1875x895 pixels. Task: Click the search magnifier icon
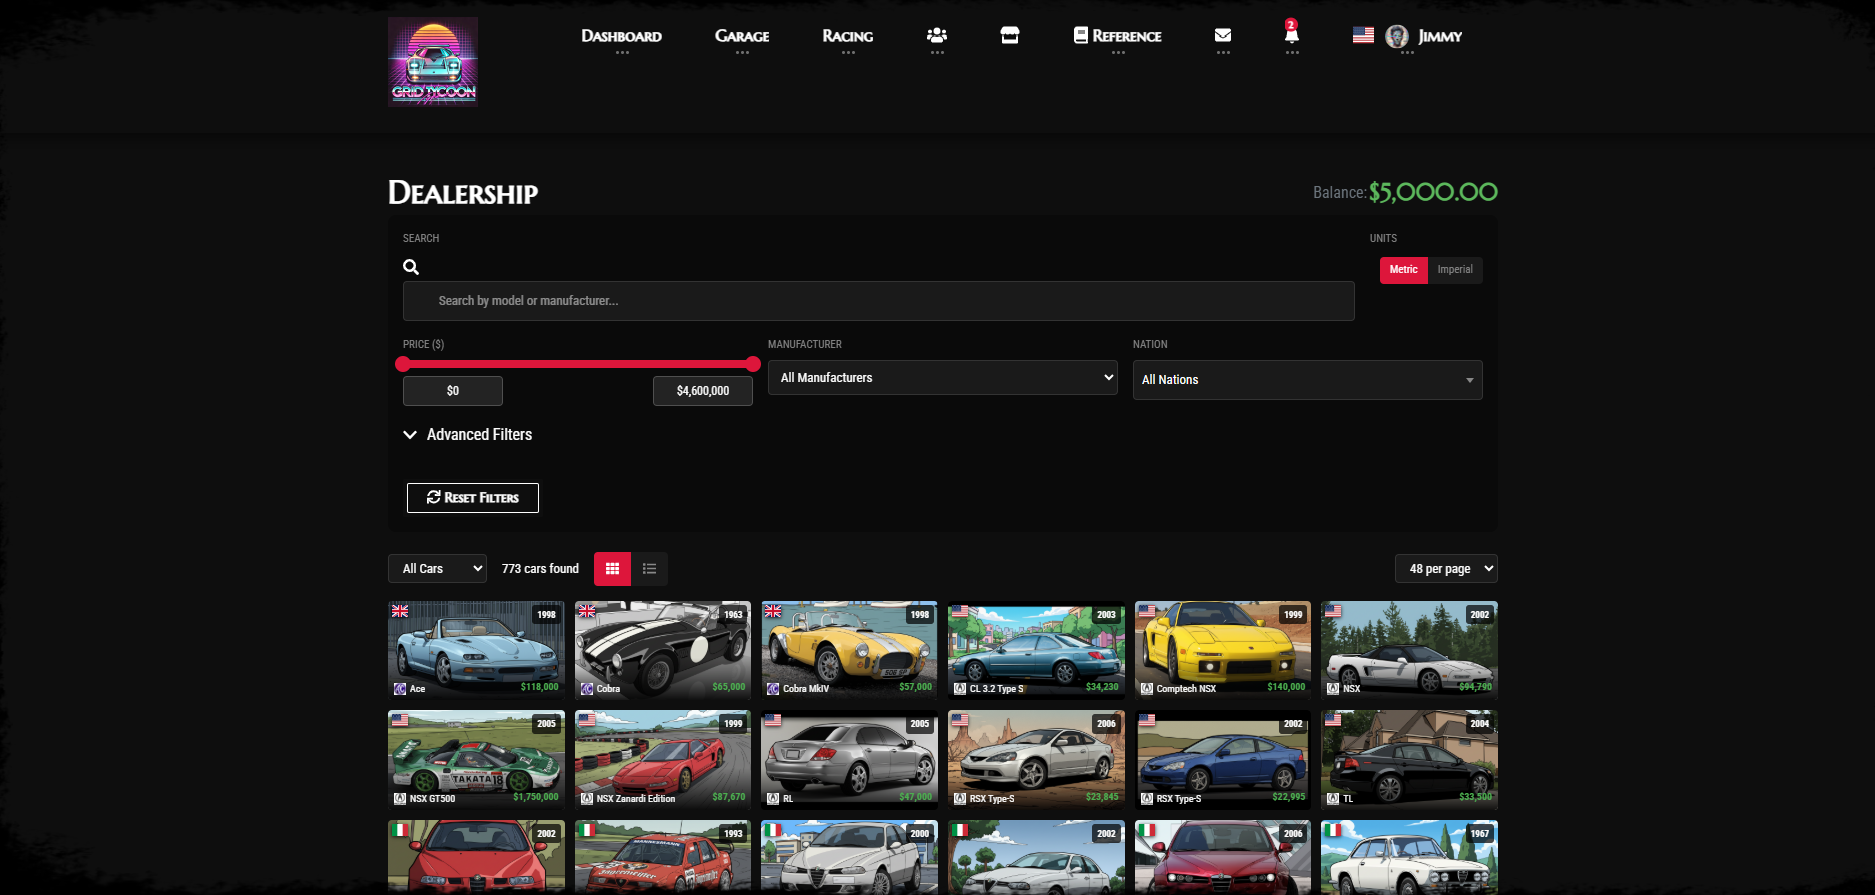click(411, 267)
